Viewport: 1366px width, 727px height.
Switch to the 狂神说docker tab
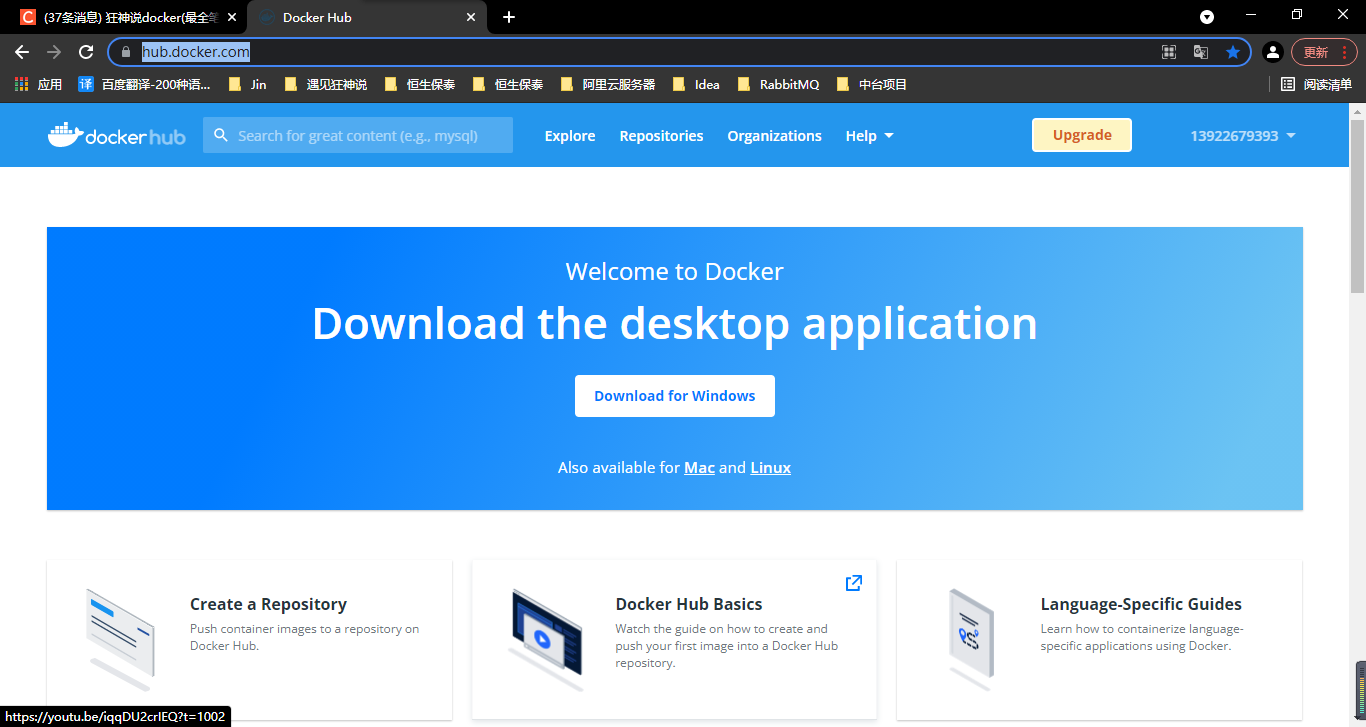126,17
